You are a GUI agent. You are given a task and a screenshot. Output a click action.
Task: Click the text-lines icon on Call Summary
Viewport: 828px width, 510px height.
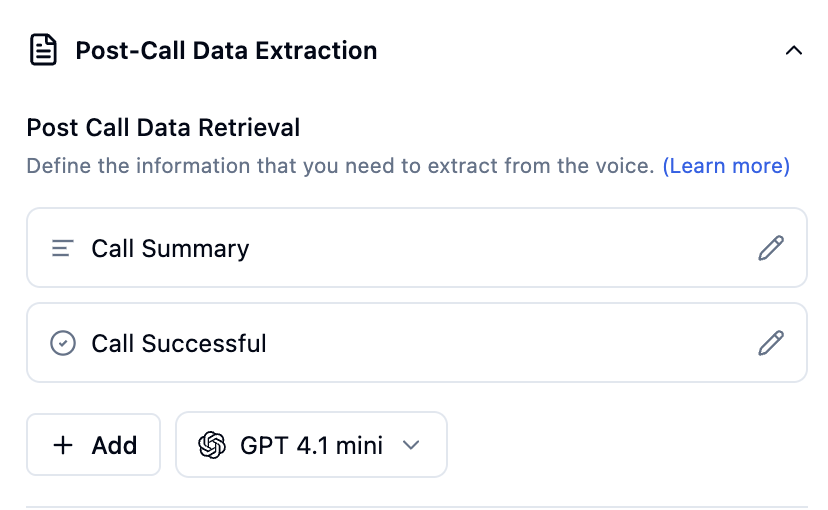pos(63,248)
